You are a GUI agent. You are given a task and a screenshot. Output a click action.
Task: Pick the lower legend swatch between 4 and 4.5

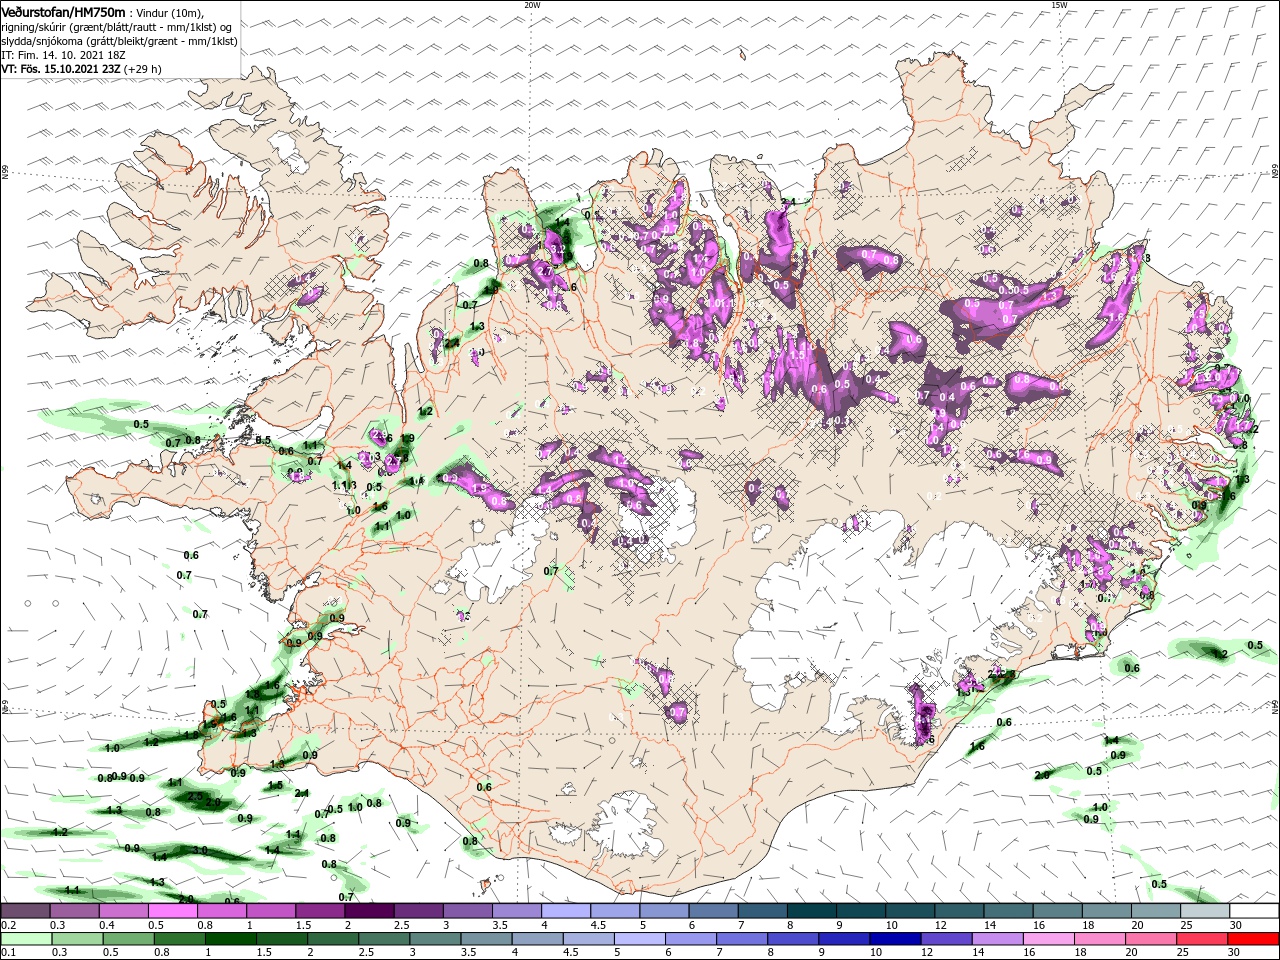click(x=538, y=938)
